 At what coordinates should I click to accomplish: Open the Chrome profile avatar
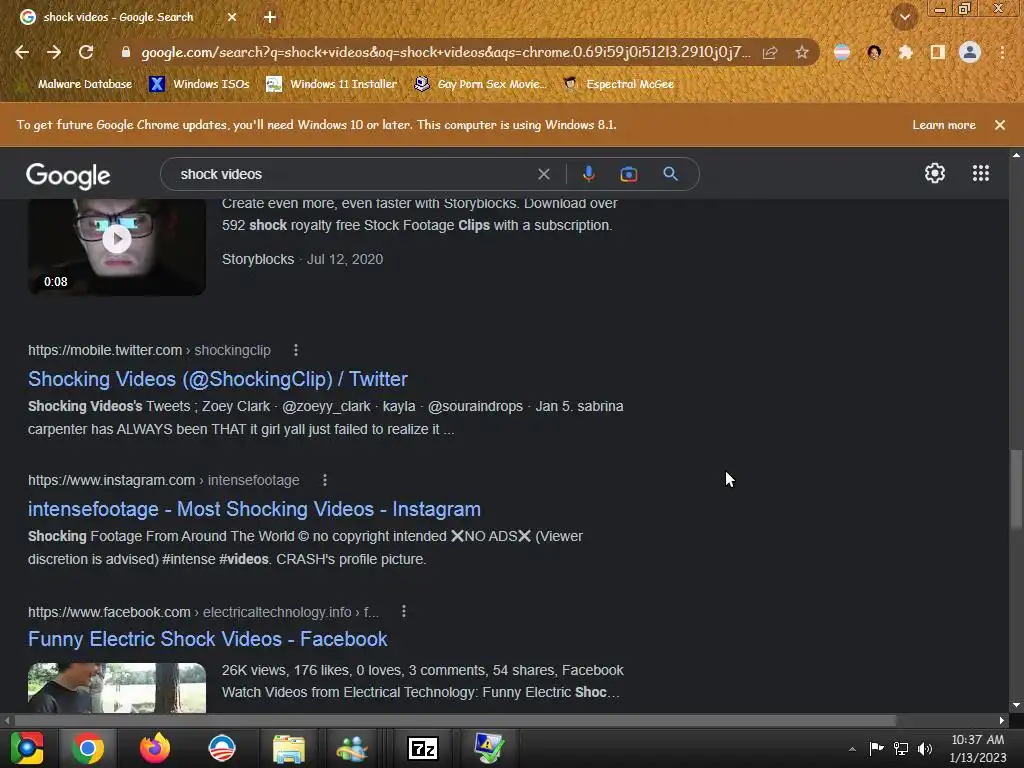(x=970, y=52)
